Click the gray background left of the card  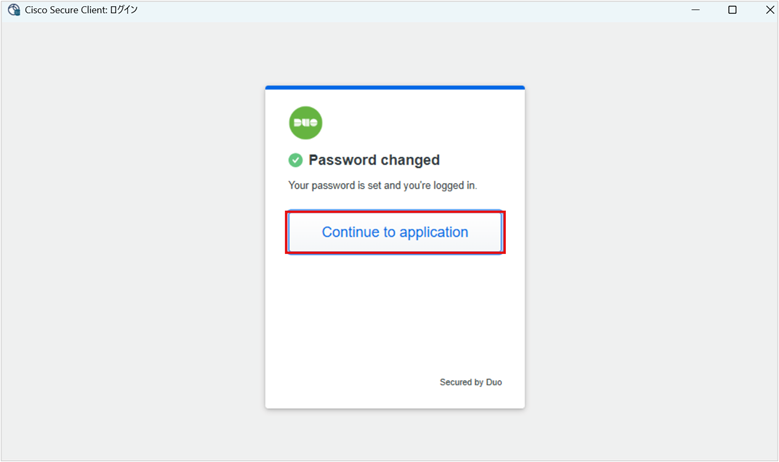(130, 250)
